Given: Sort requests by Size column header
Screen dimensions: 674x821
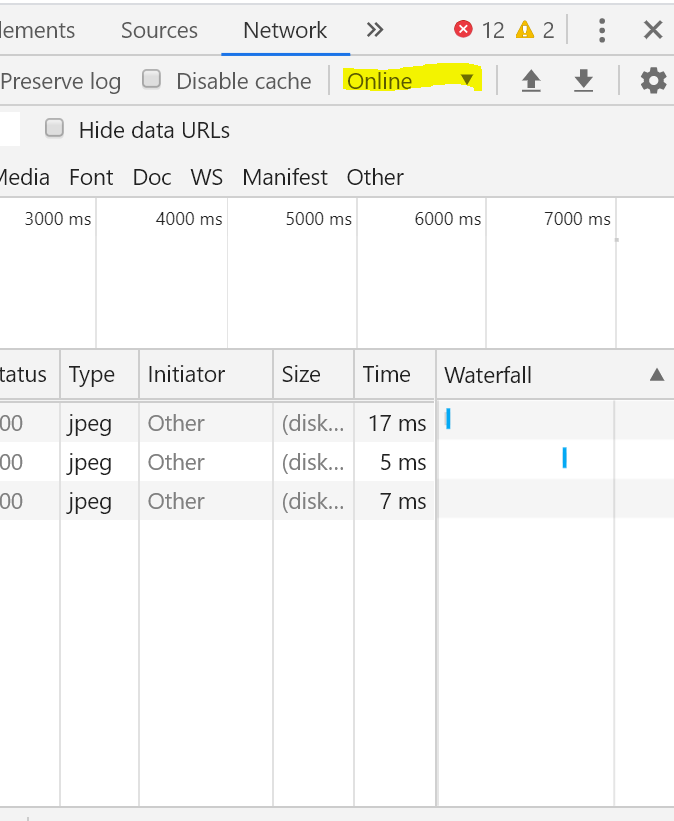Looking at the screenshot, I should pyautogui.click(x=301, y=375).
